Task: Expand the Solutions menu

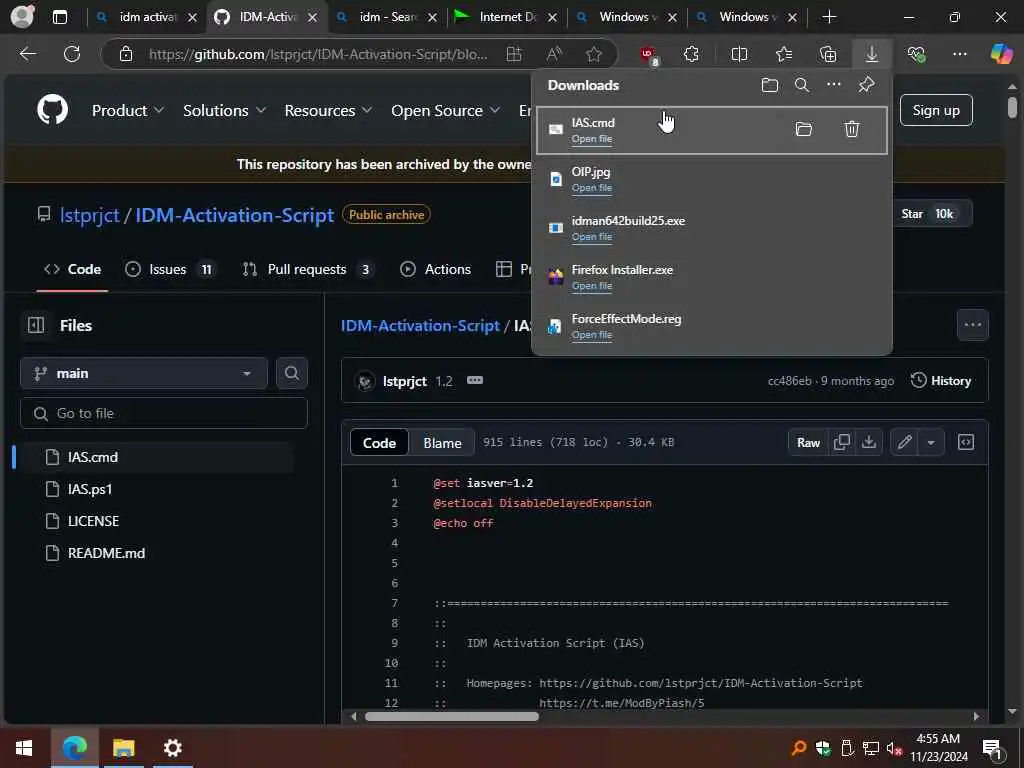Action: 224,110
